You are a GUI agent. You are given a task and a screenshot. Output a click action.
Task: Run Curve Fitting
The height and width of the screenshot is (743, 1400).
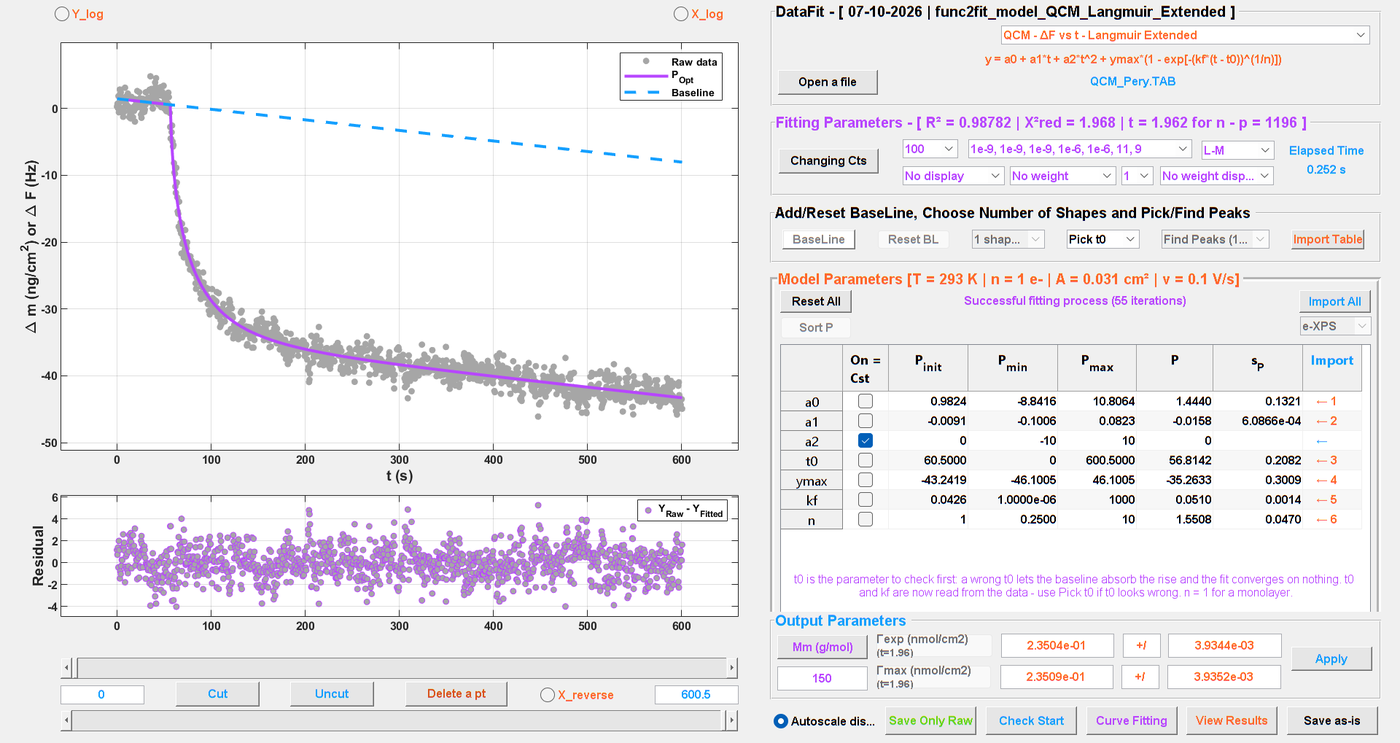[1131, 720]
